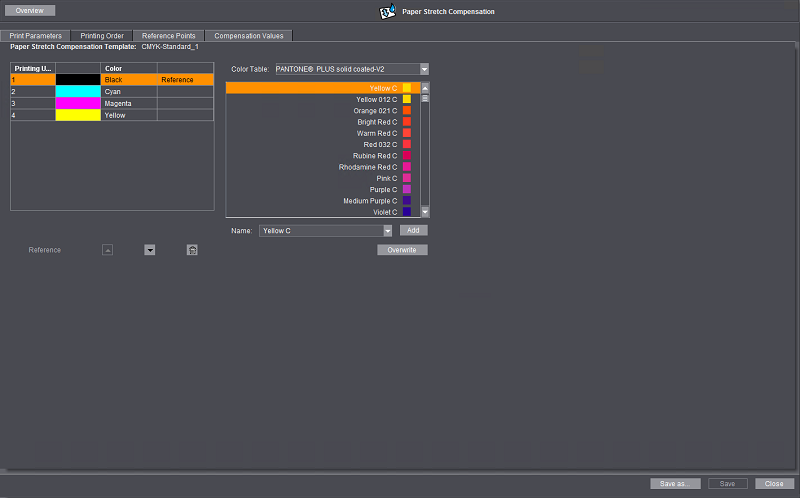Return to Overview
800x498 pixels.
tap(29, 11)
